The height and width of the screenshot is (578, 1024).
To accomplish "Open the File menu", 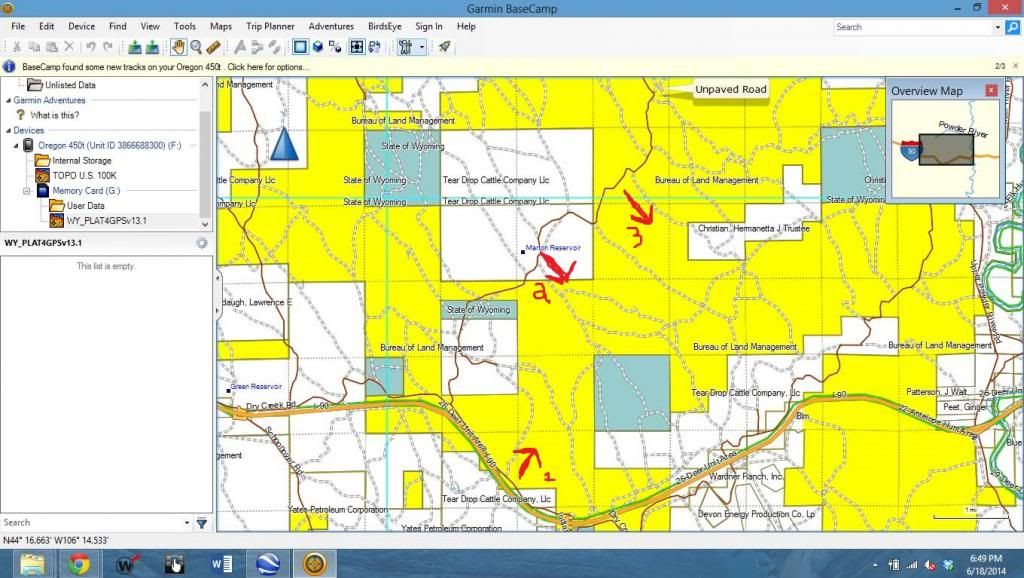I will pos(18,26).
